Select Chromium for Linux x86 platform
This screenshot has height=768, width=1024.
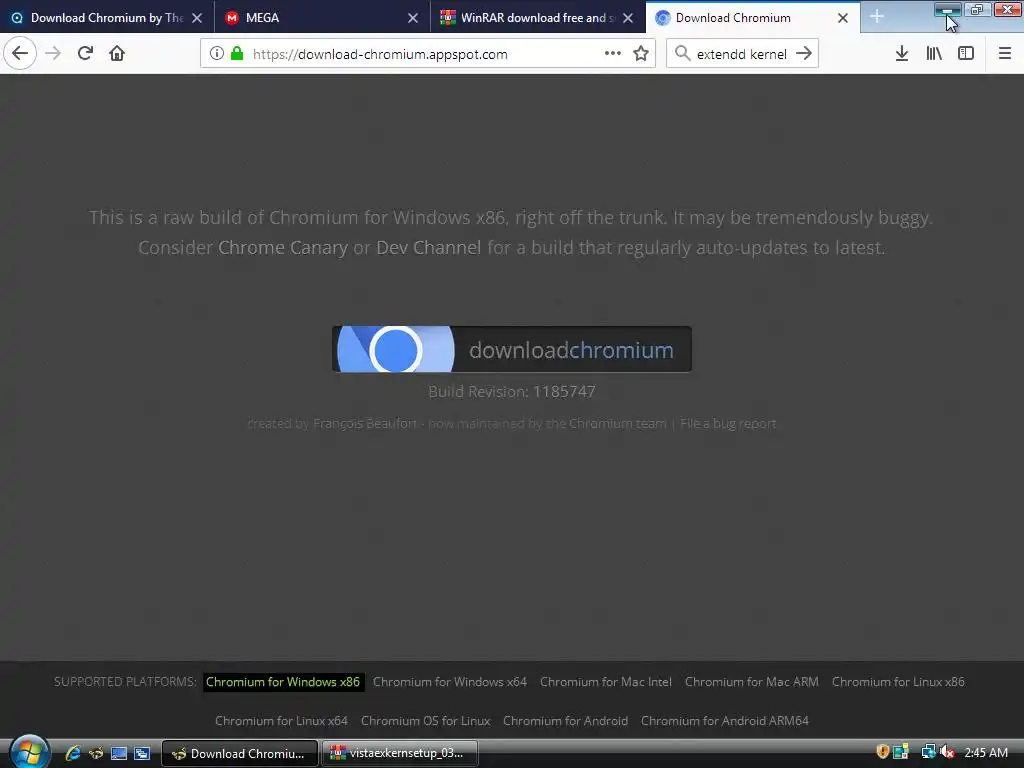pyautogui.click(x=898, y=682)
